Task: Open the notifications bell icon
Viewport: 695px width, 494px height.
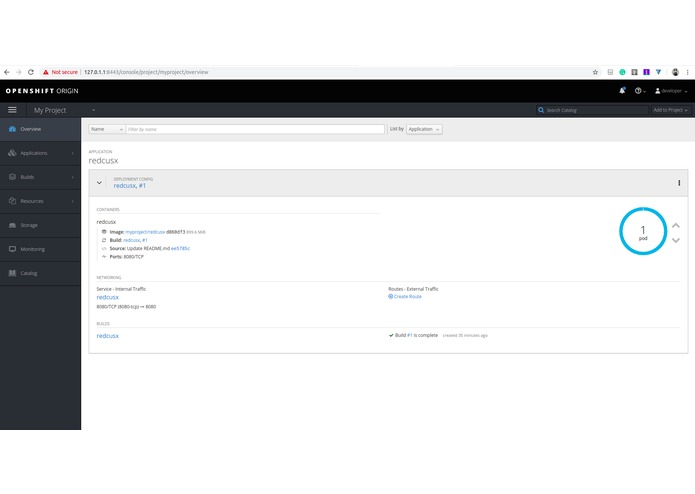Action: [x=622, y=91]
